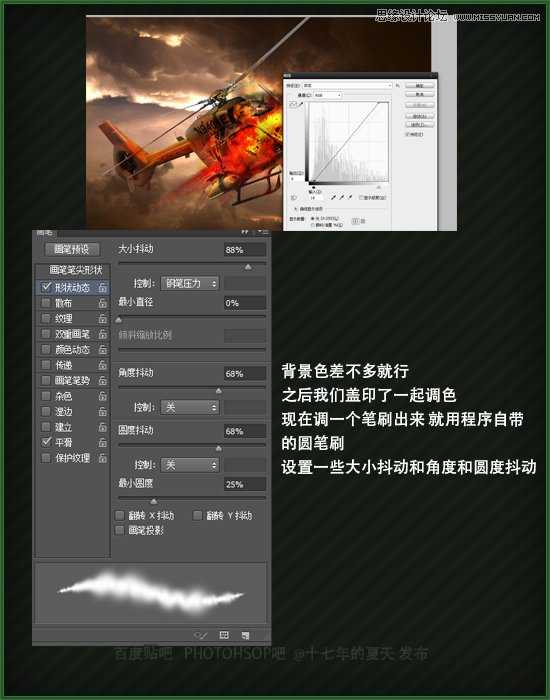Toggle lock icon beside 杂色
Viewport: 550px width, 700px height.
103,396
